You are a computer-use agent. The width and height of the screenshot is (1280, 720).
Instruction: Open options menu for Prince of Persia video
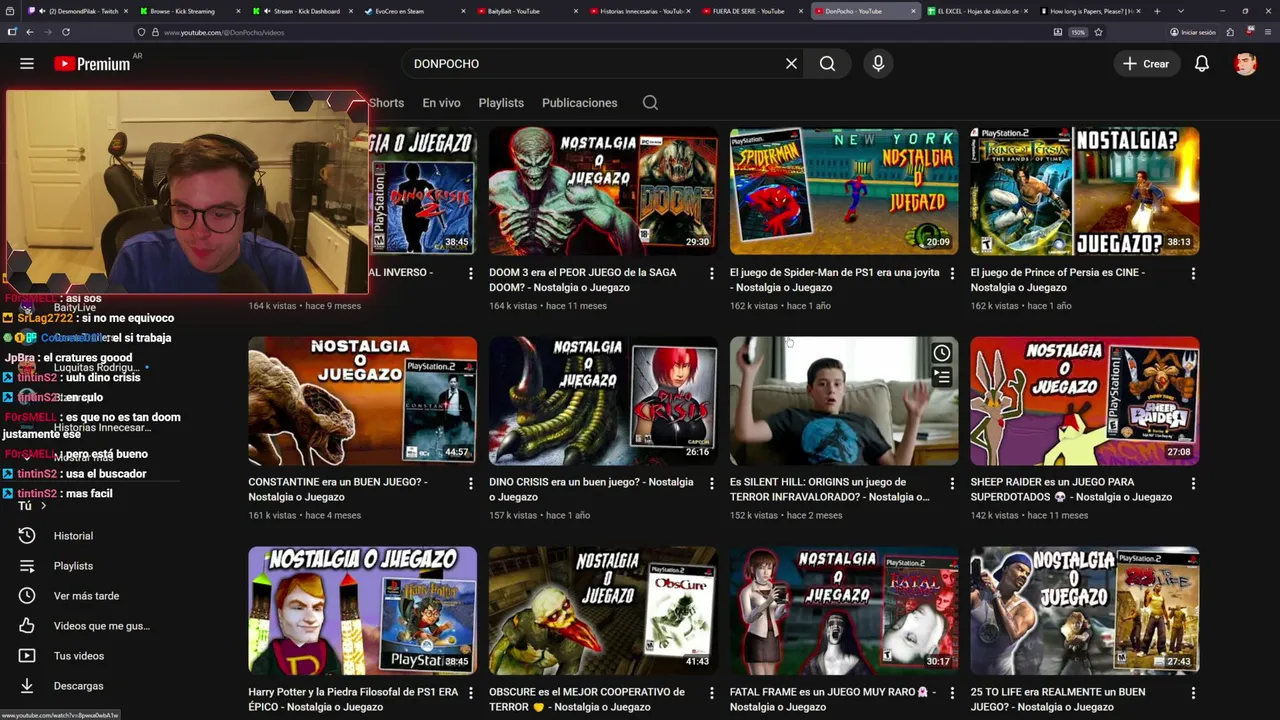[x=1193, y=273]
